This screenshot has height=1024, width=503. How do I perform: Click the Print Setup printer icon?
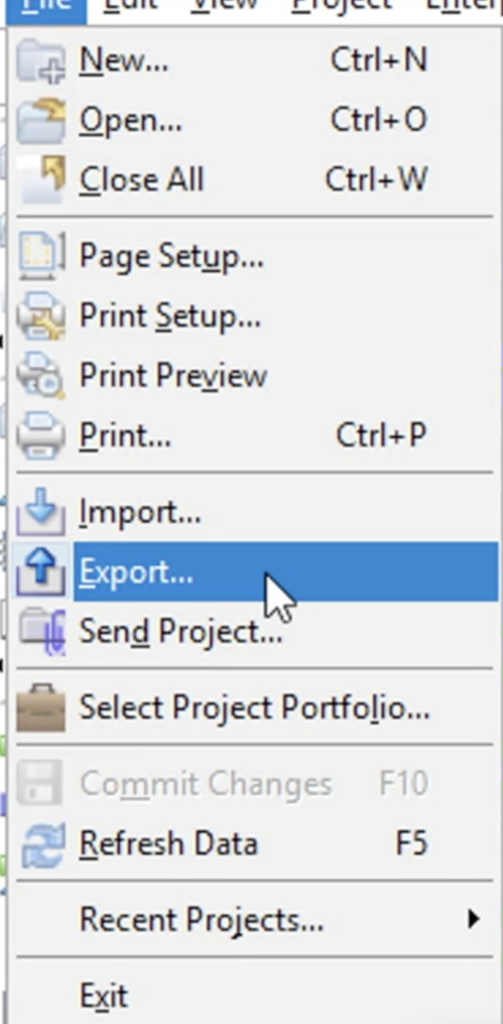click(41, 316)
